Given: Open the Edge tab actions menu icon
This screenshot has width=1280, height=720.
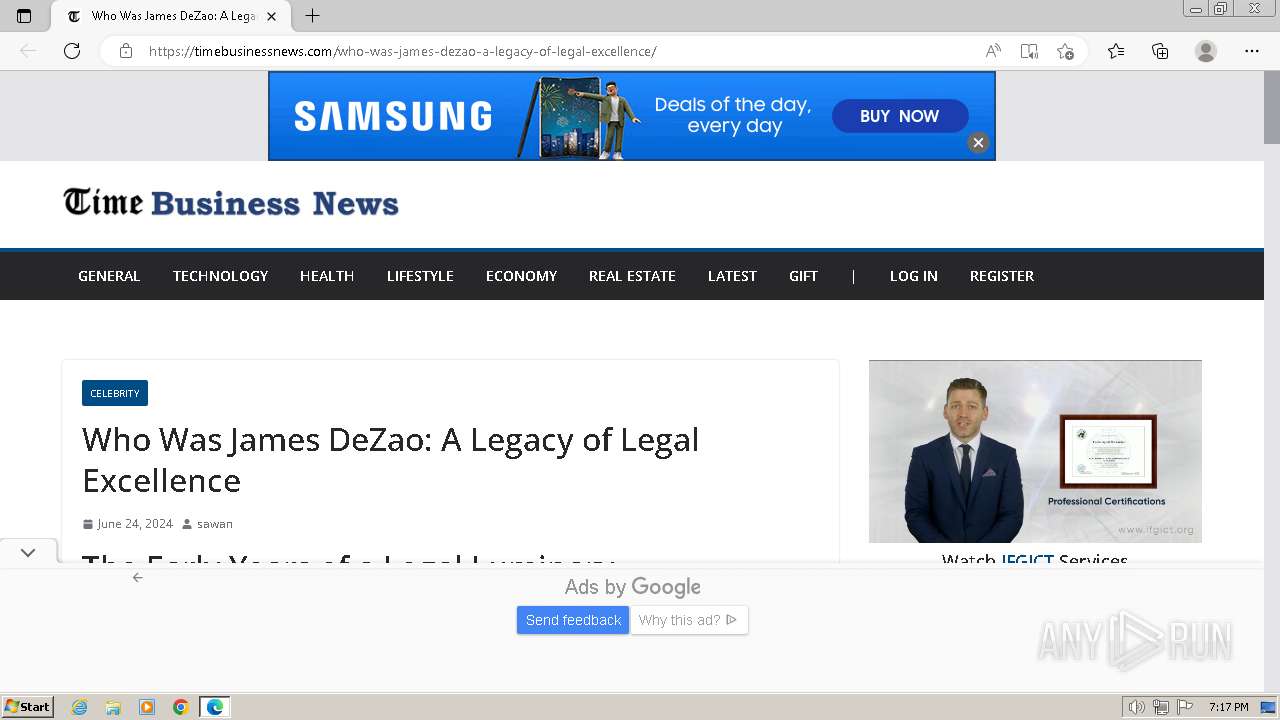Looking at the screenshot, I should (24, 16).
